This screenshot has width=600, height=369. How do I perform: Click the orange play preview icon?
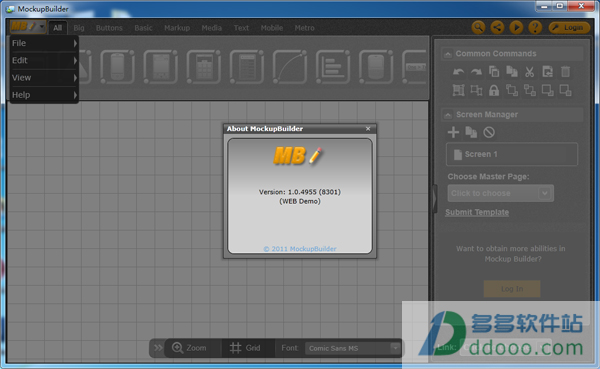(516, 27)
